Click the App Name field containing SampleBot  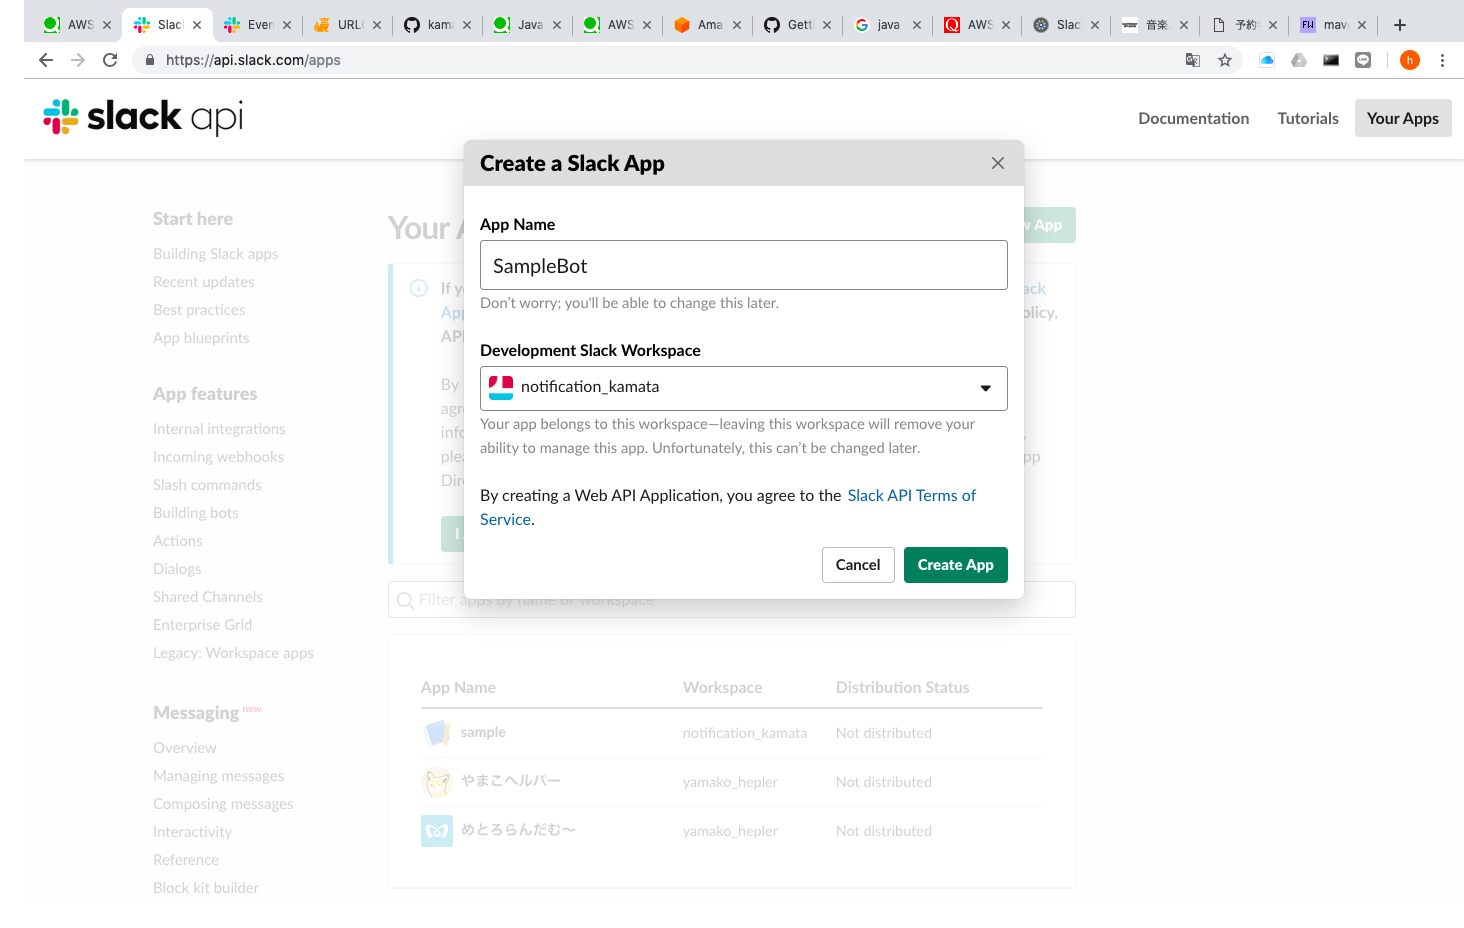pyautogui.click(x=743, y=265)
